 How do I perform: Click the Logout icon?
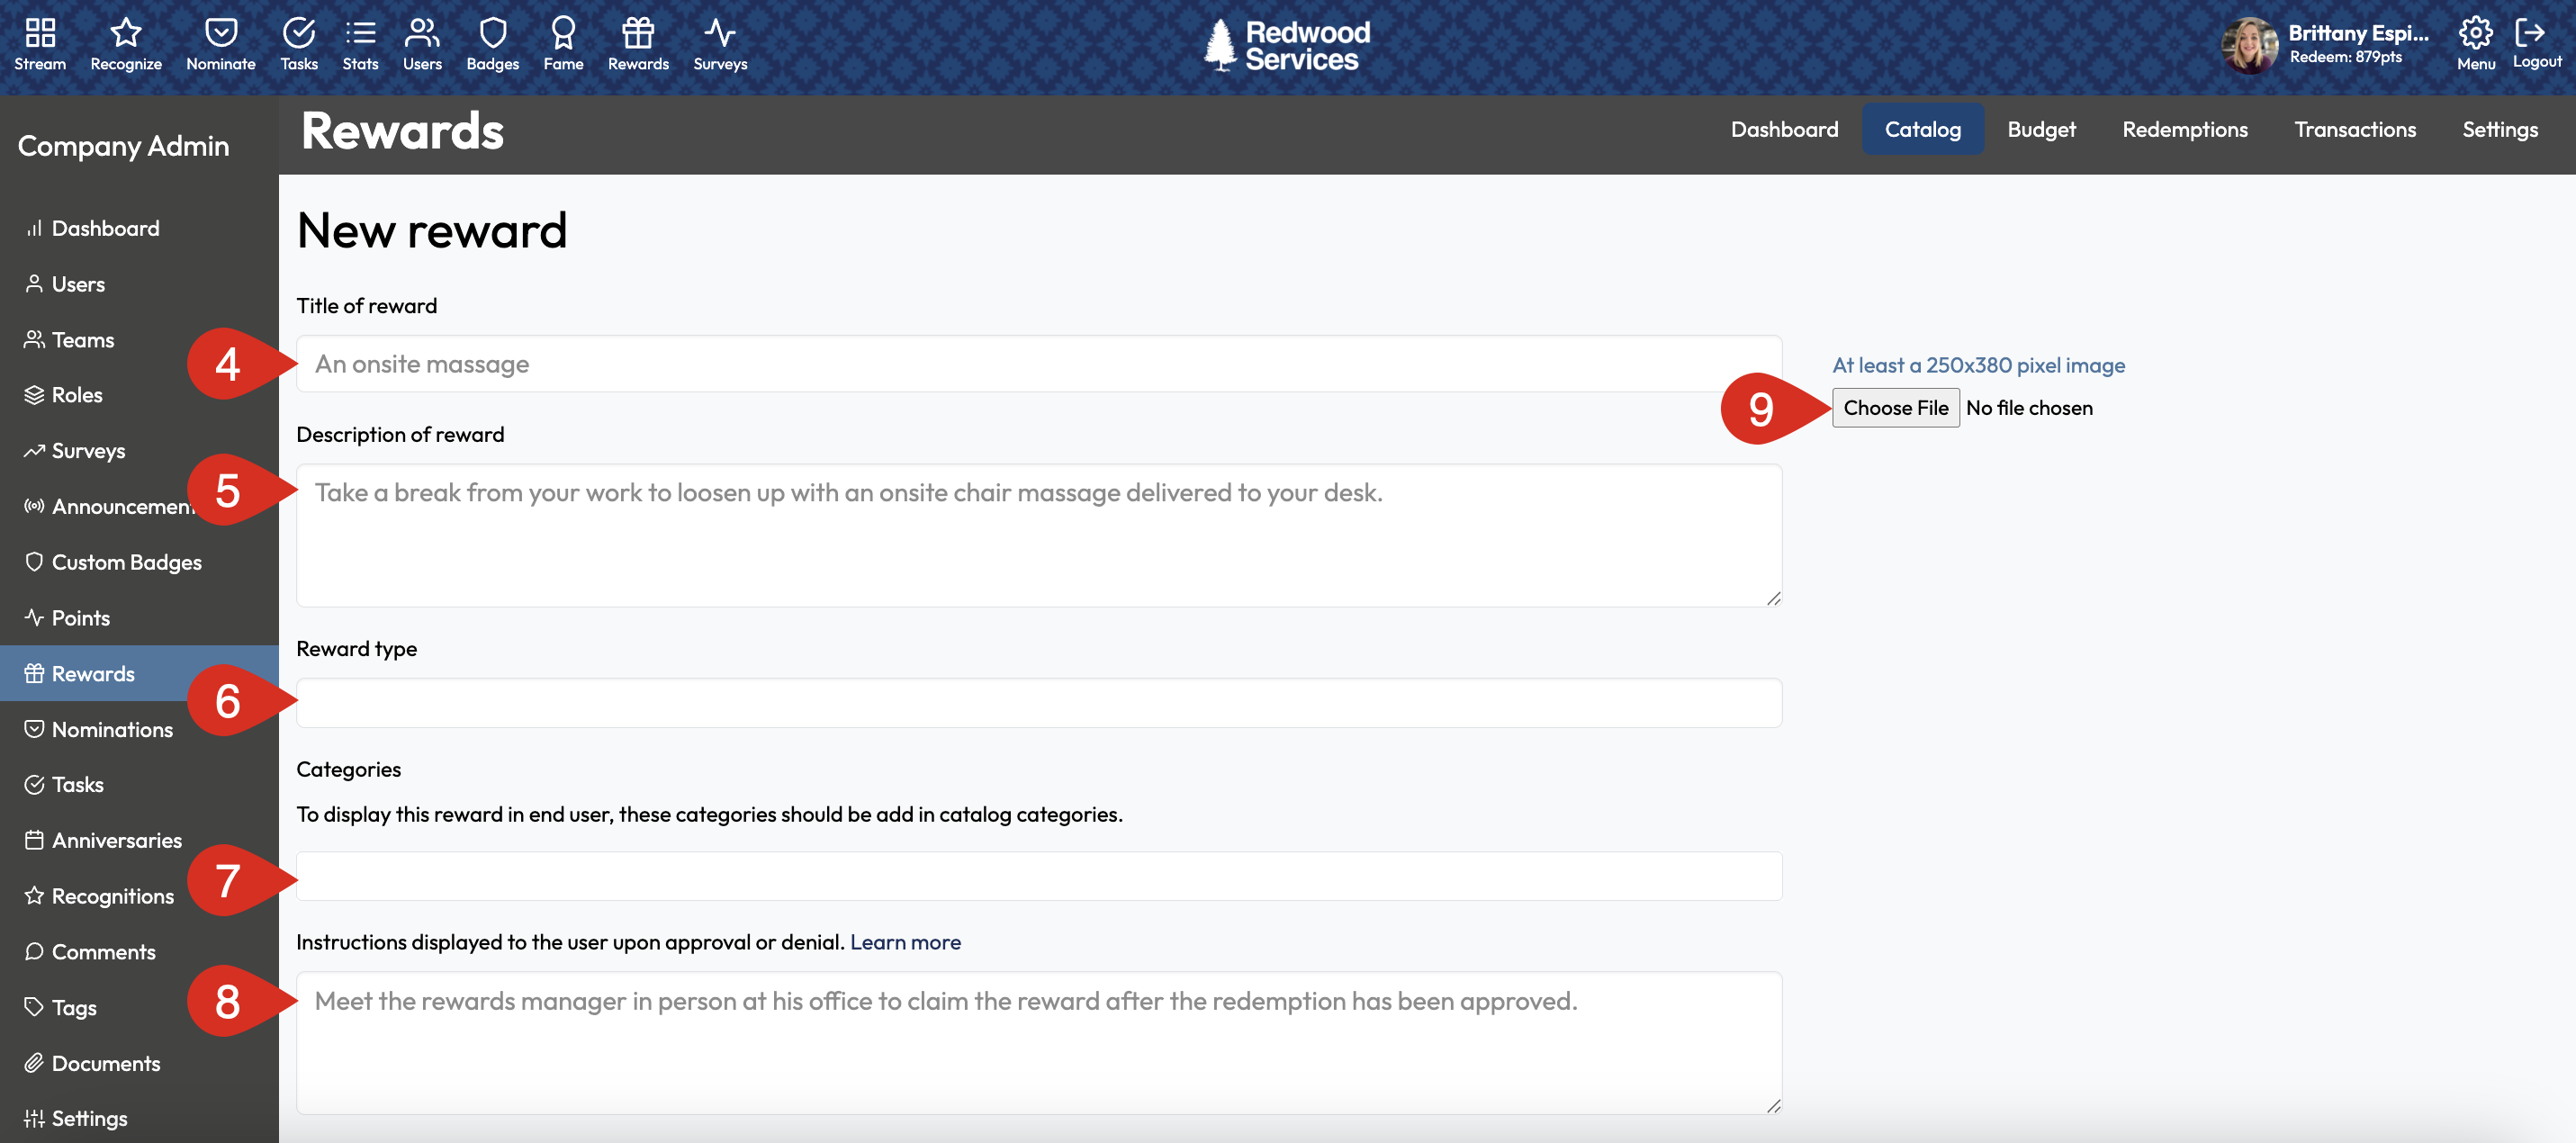click(2536, 42)
